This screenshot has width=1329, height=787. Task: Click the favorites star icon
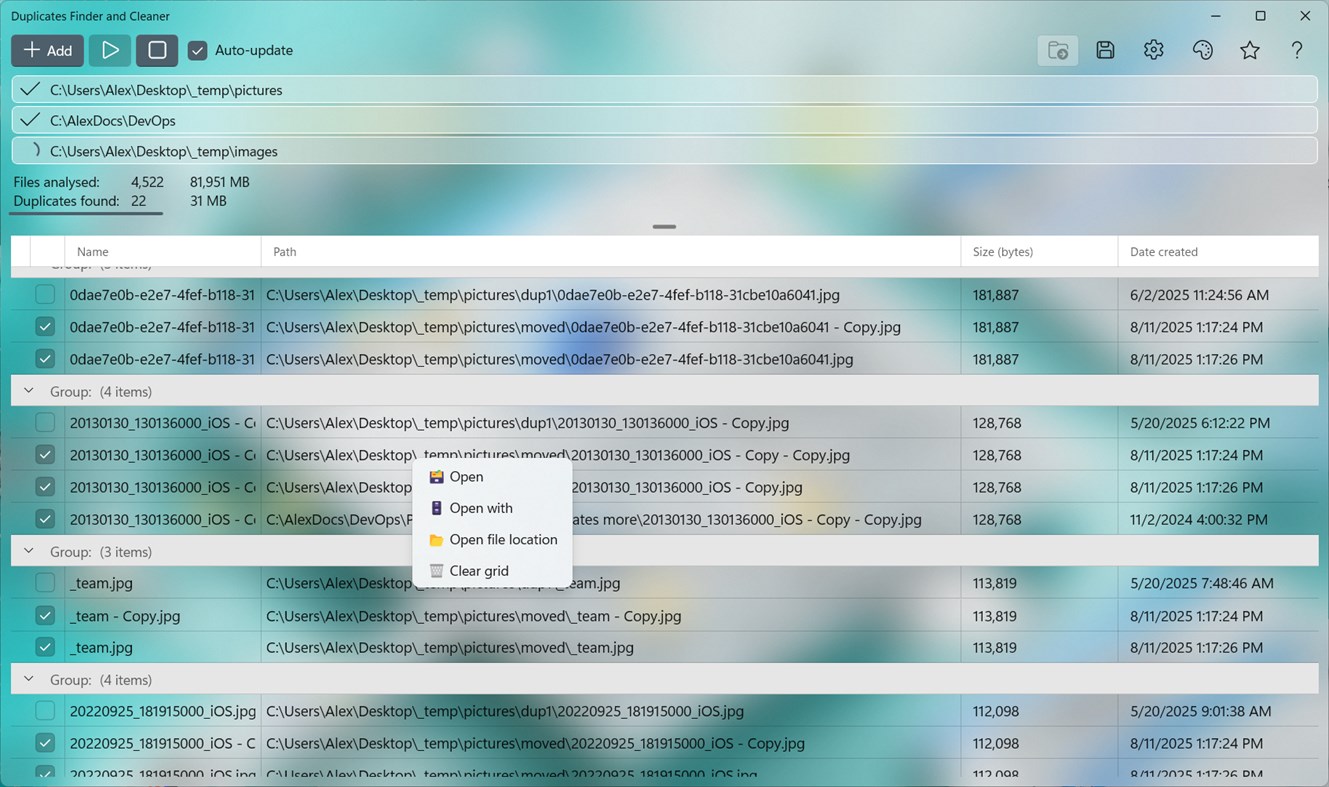(1249, 50)
